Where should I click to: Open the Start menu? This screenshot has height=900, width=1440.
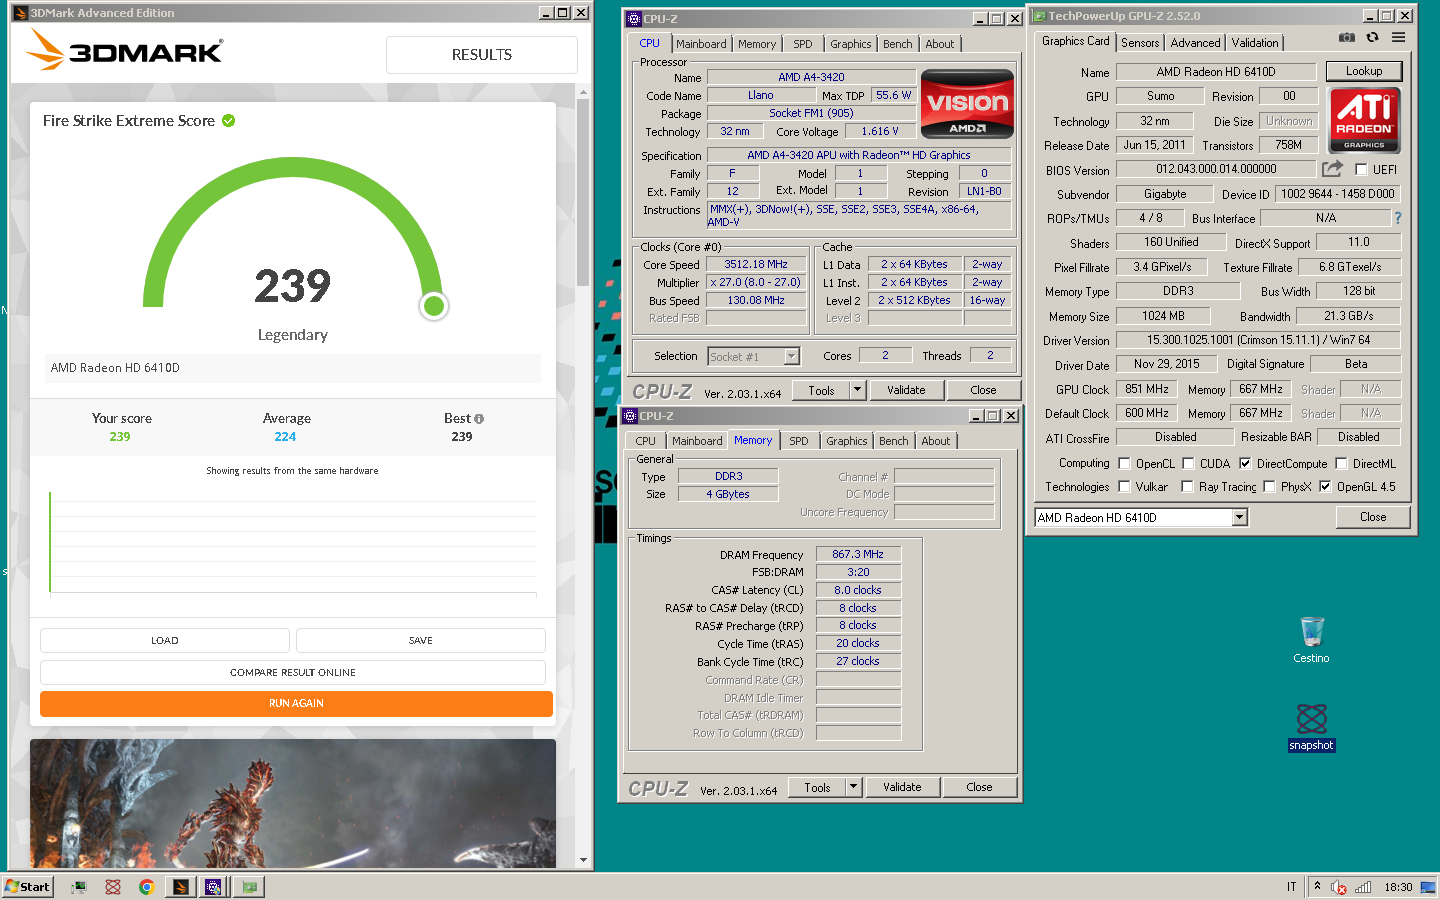tap(27, 887)
